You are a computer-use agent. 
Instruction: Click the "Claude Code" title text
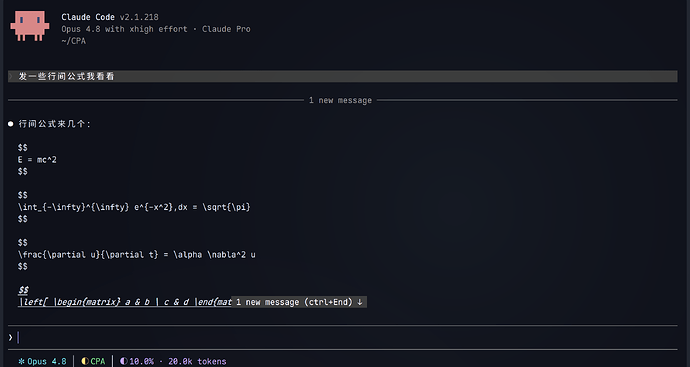pyautogui.click(x=88, y=17)
